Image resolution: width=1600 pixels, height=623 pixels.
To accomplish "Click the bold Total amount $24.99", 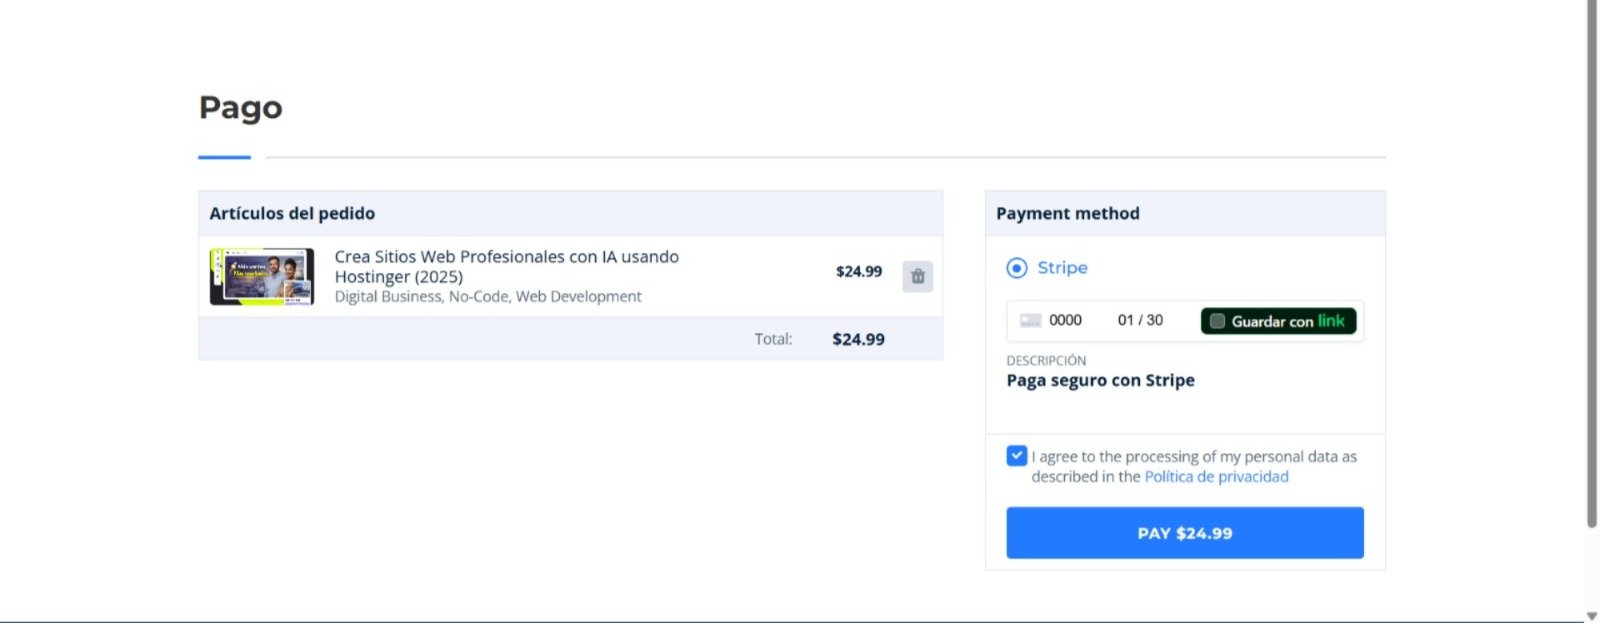I will pyautogui.click(x=858, y=340).
